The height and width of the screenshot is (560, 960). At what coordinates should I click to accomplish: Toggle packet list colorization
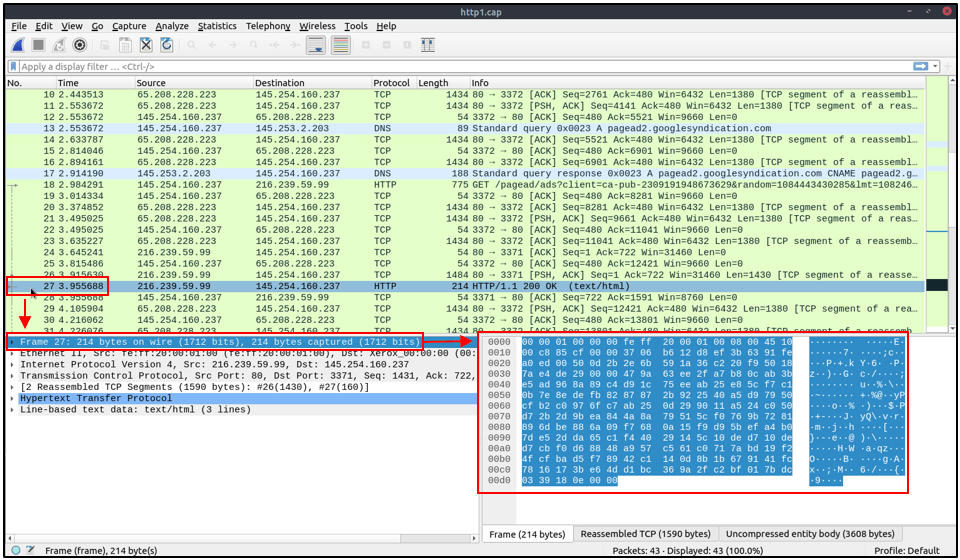click(340, 45)
